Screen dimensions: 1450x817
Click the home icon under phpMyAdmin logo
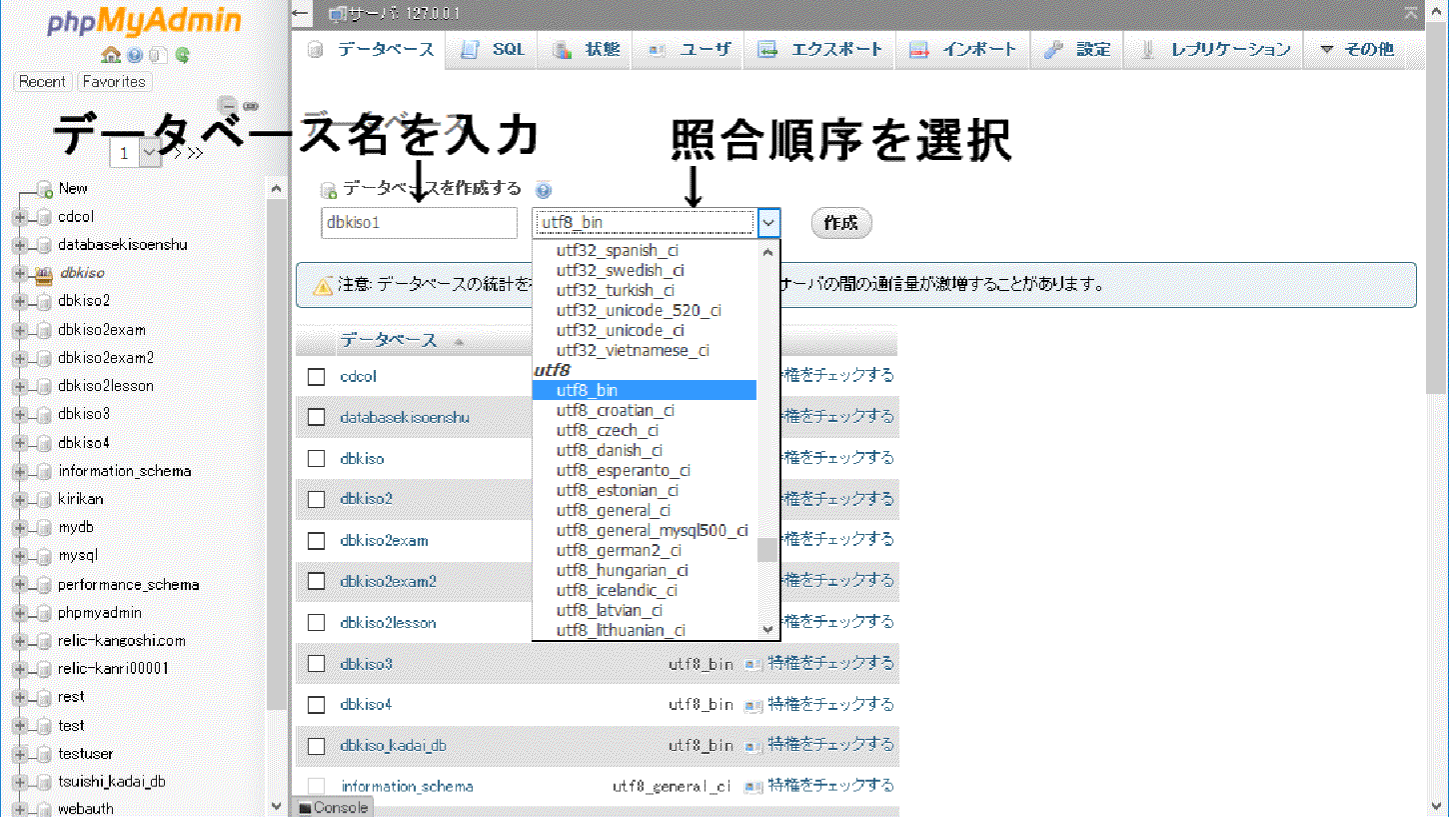110,56
